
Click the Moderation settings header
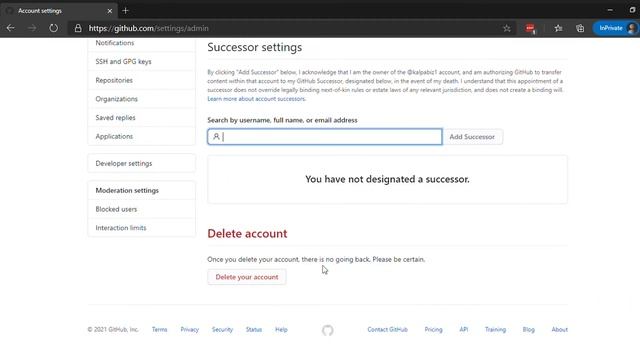pos(127,190)
